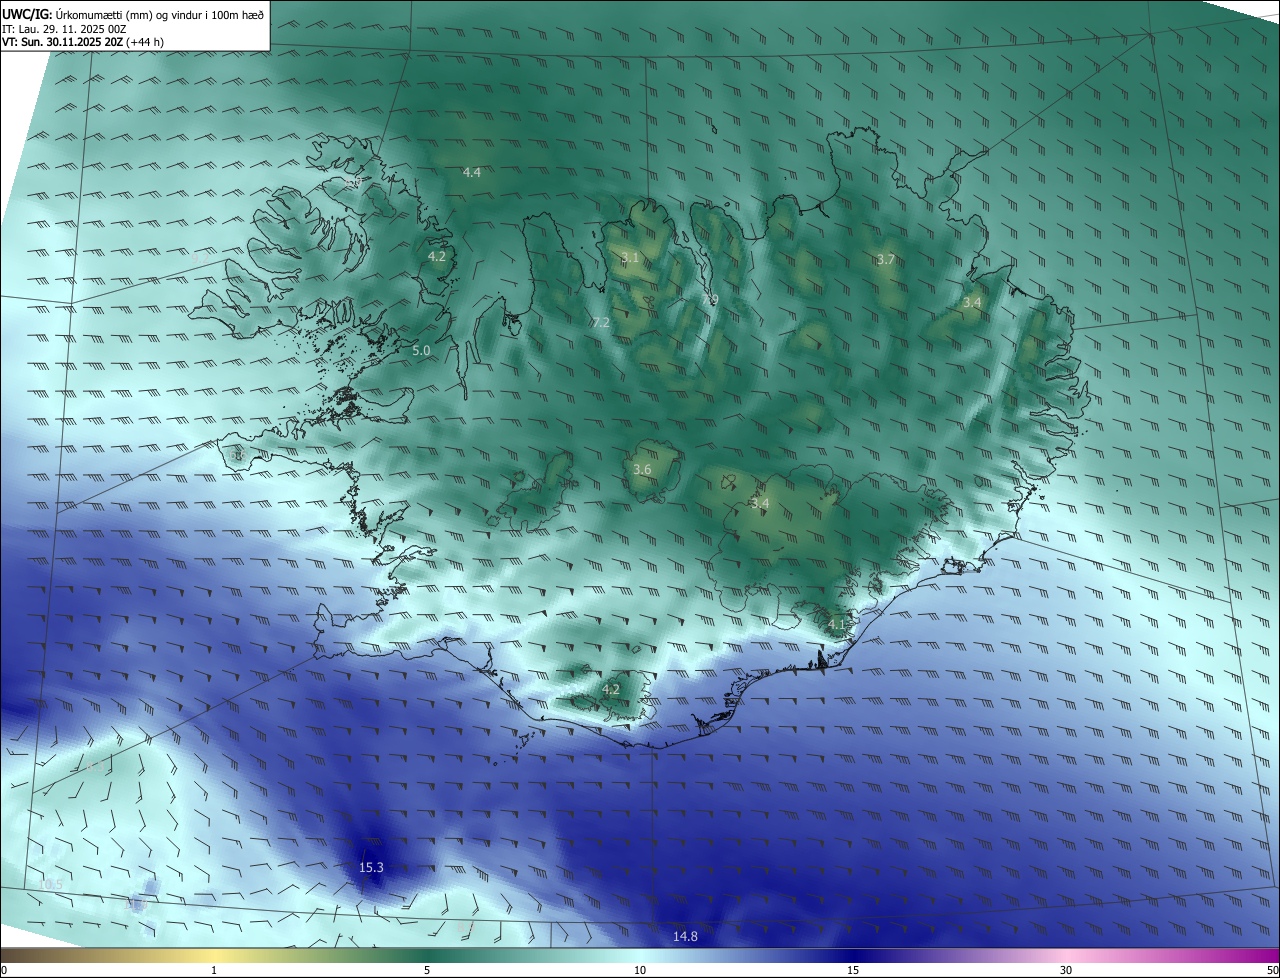
Task: Click the 7.2 precipitation value label
Action: [601, 322]
